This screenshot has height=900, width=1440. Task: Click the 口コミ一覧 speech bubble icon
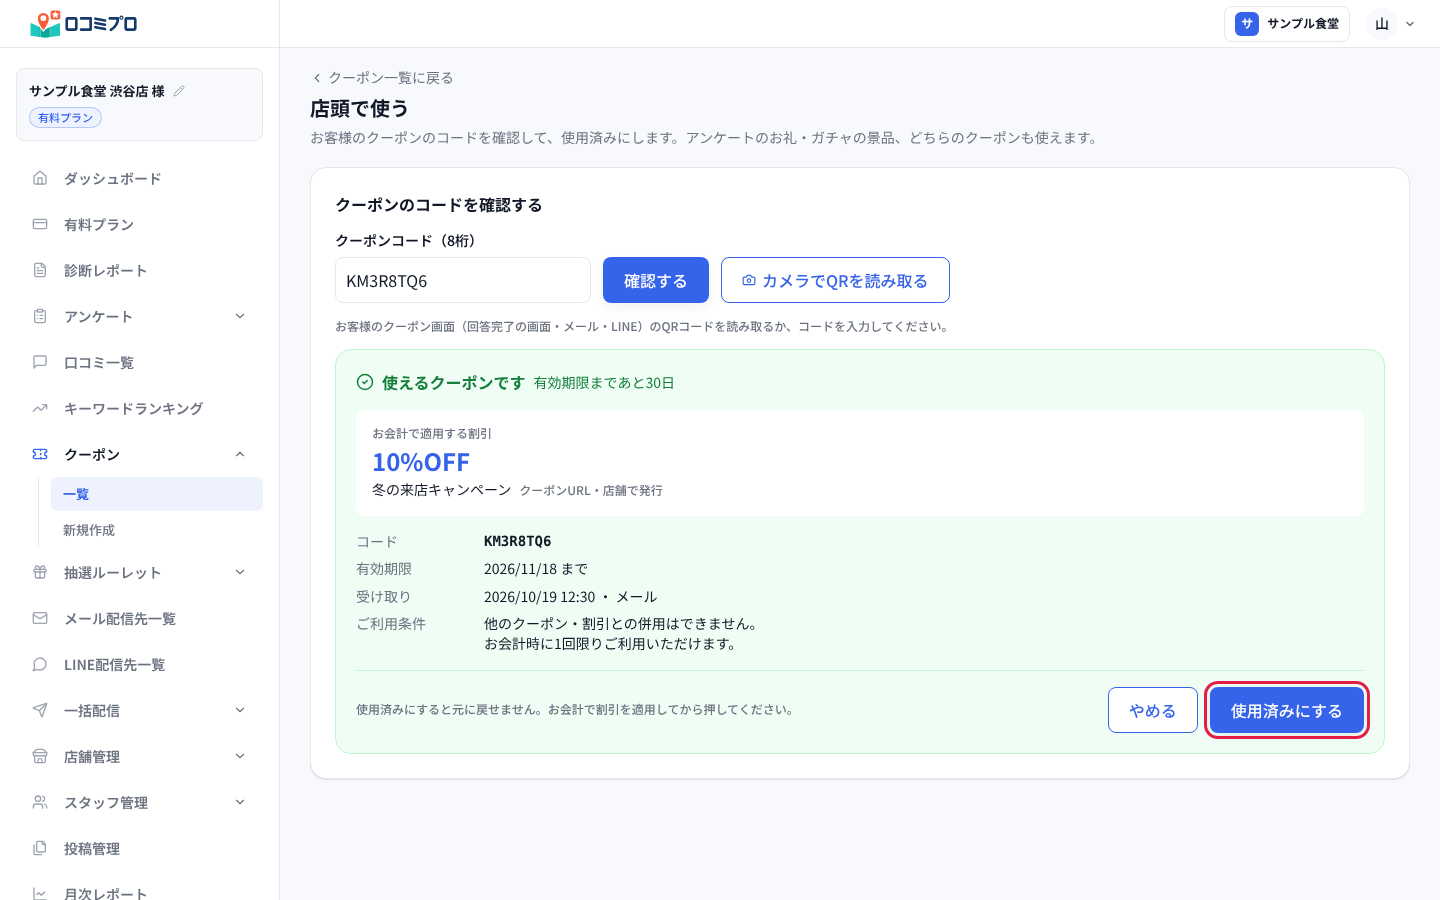point(40,362)
